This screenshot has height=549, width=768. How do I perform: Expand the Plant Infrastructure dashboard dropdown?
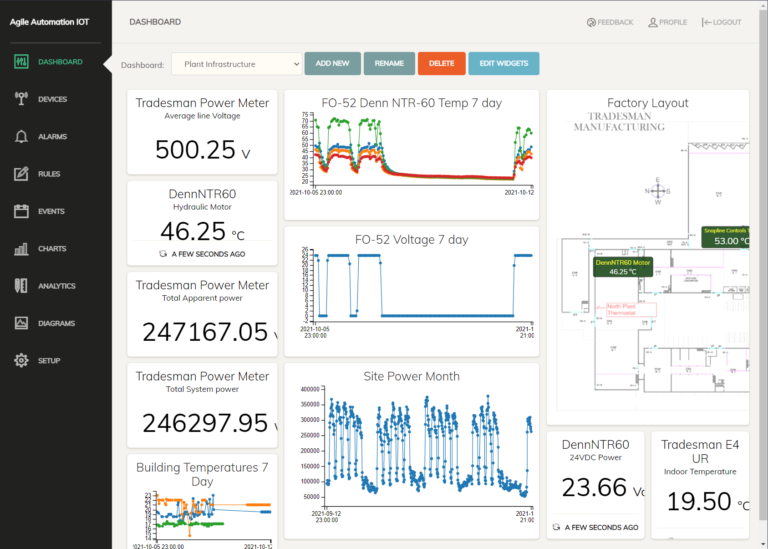click(x=236, y=64)
